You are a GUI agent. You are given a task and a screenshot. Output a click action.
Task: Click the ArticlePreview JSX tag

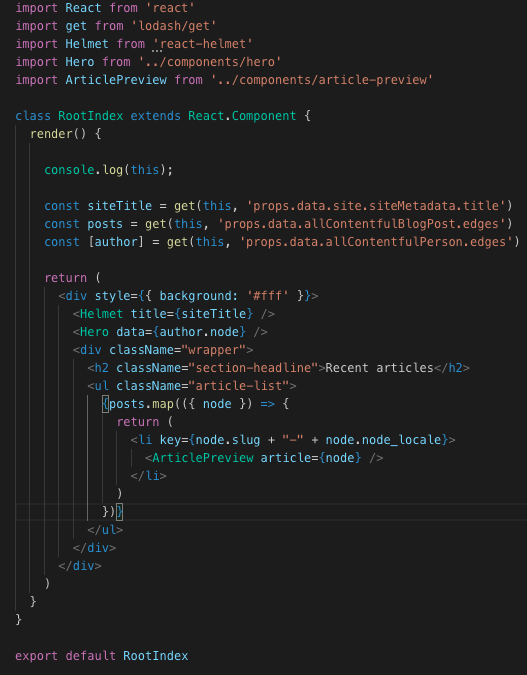(x=264, y=458)
